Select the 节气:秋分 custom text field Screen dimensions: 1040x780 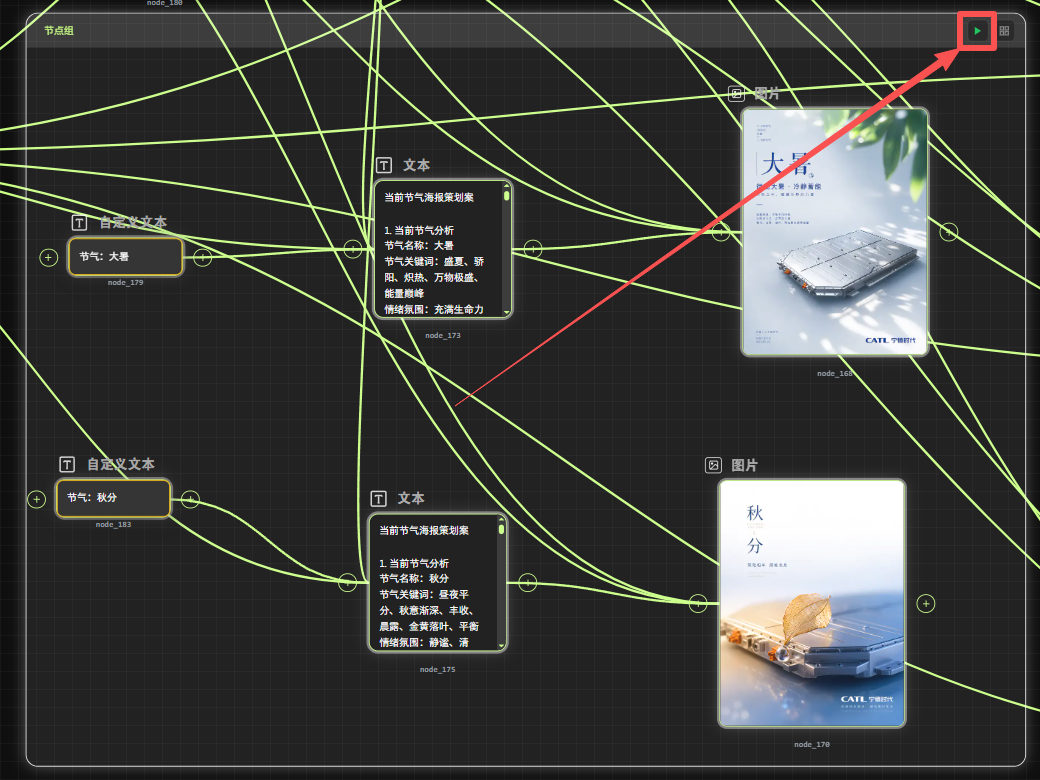coord(113,498)
